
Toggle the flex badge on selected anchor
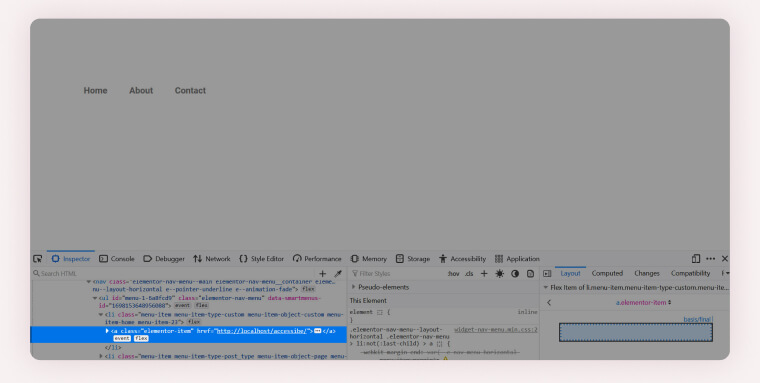tap(141, 338)
